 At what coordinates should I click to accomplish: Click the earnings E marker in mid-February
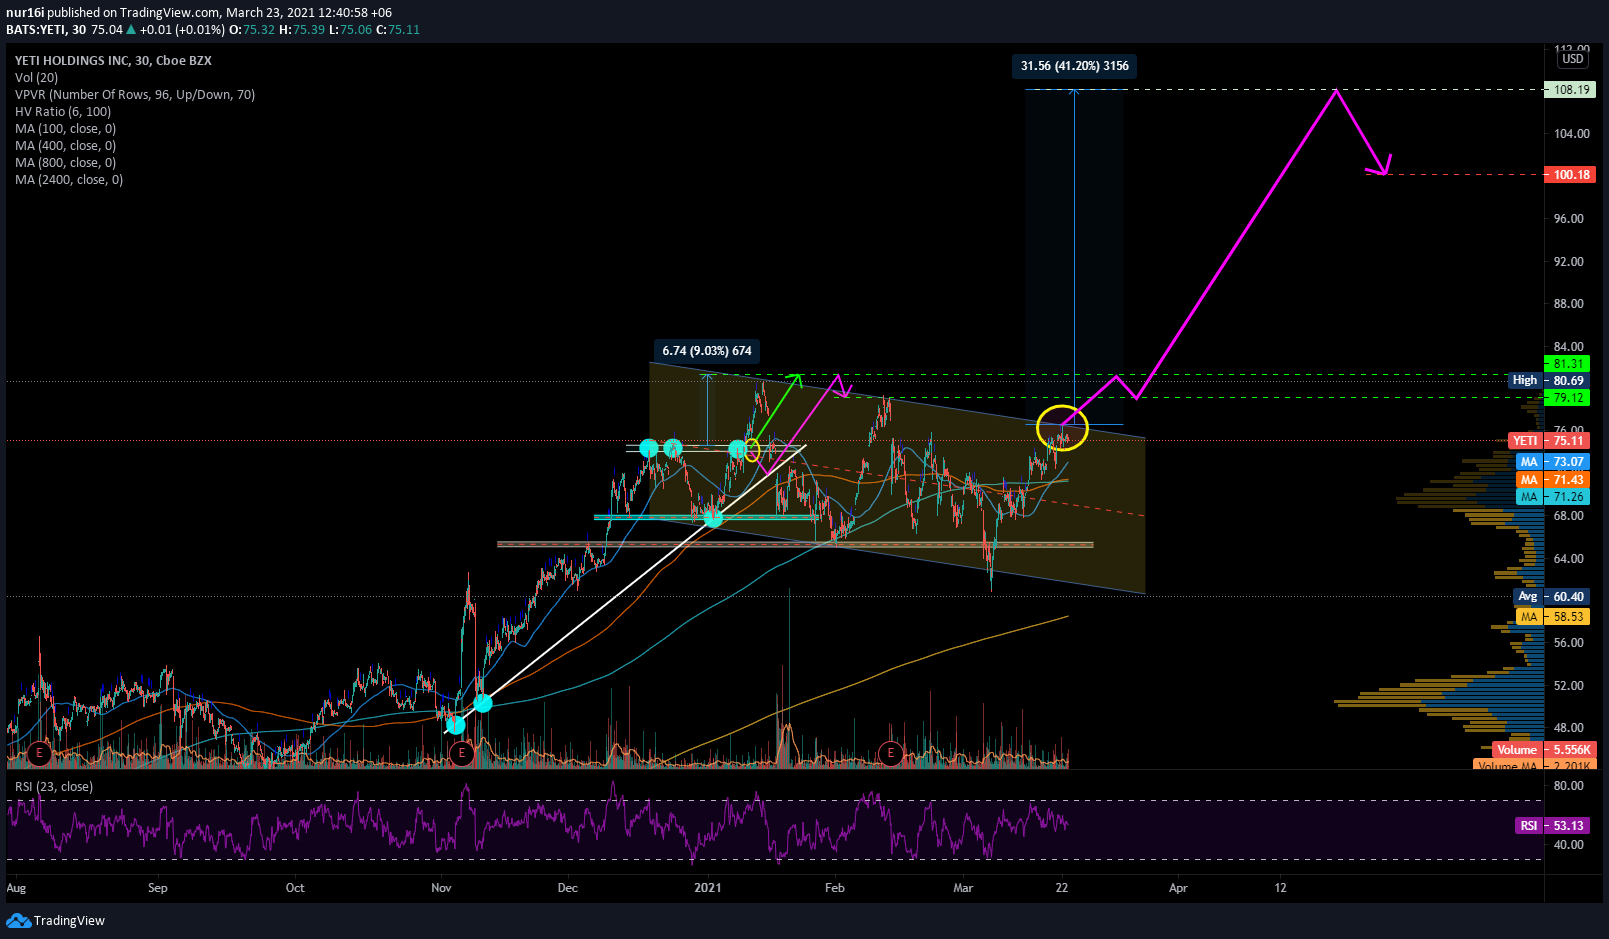pos(890,753)
